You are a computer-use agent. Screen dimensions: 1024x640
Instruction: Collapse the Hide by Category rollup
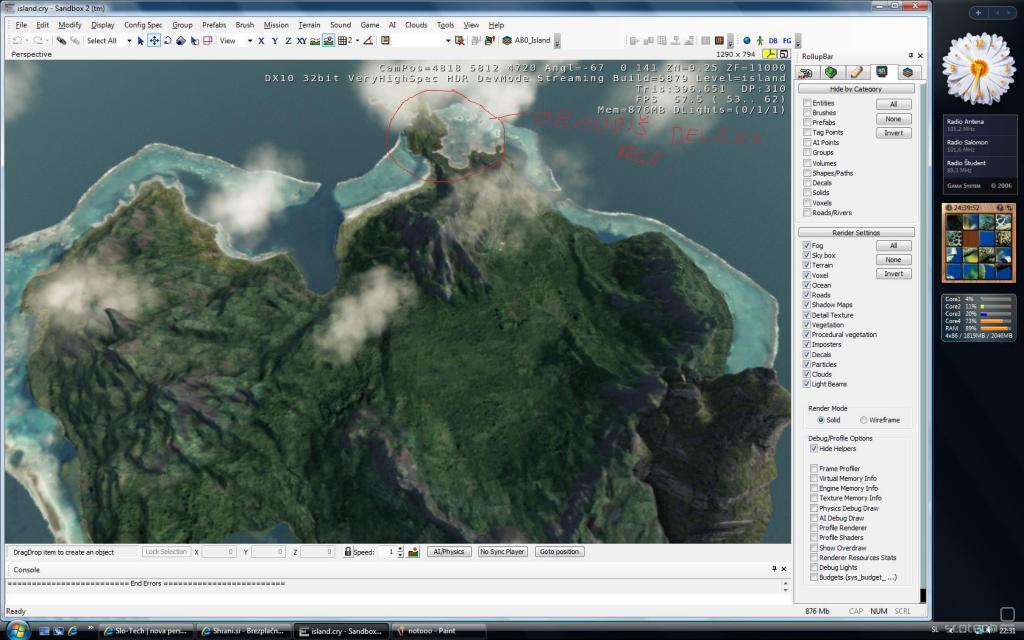[856, 89]
